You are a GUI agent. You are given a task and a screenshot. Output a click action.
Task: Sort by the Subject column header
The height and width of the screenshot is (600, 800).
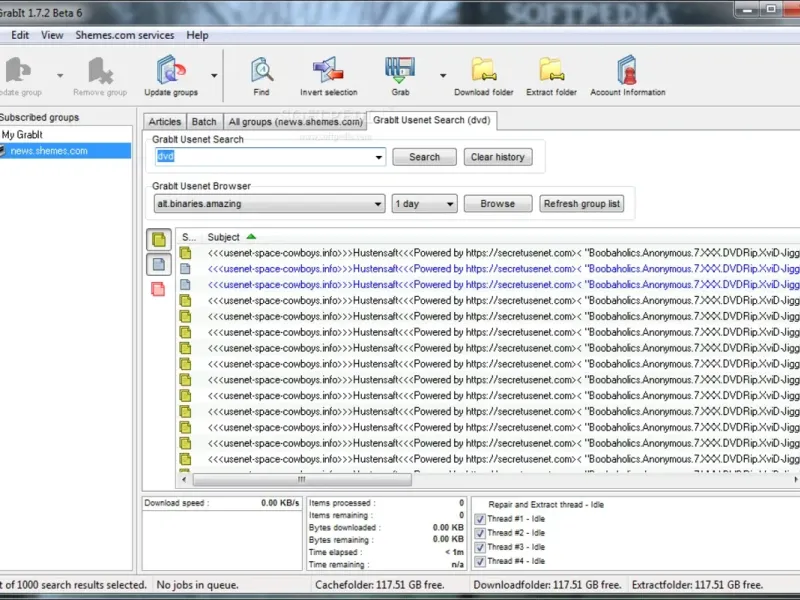tap(223, 237)
